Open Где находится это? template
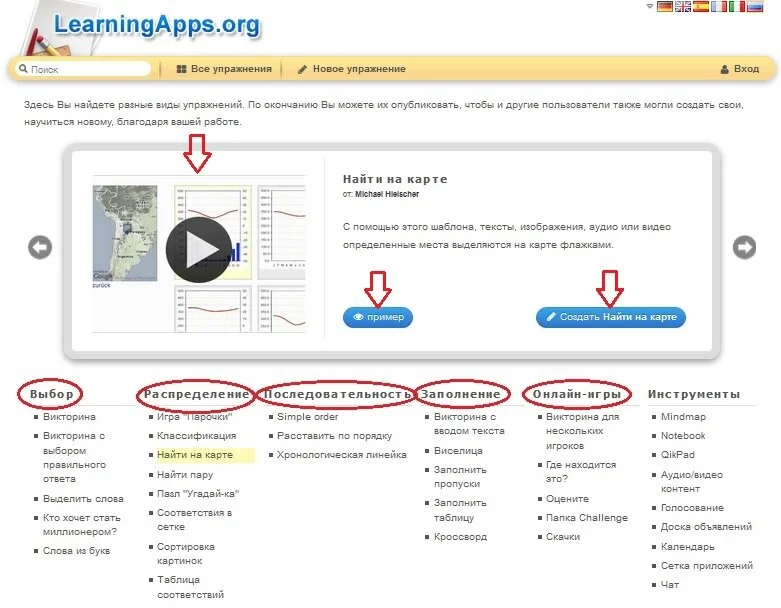781x608 pixels. 581,472
